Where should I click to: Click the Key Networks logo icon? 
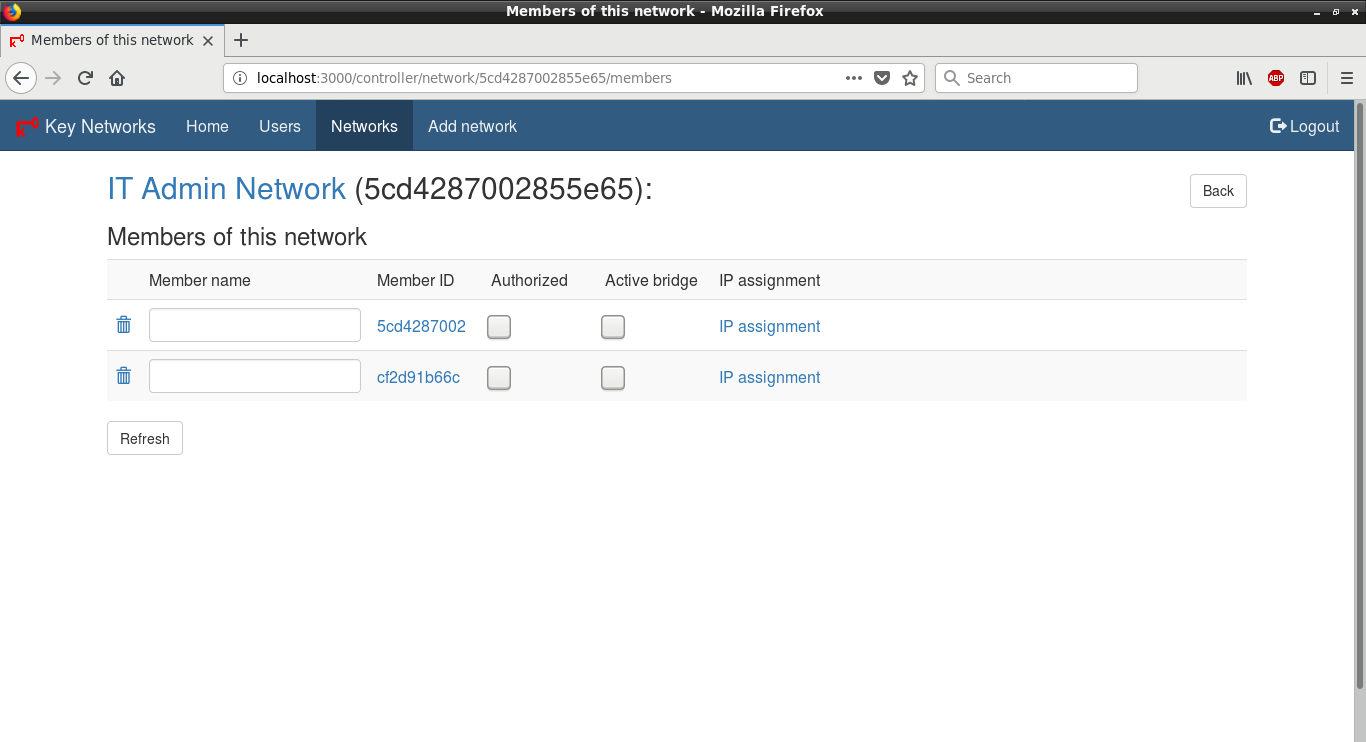(x=26, y=127)
